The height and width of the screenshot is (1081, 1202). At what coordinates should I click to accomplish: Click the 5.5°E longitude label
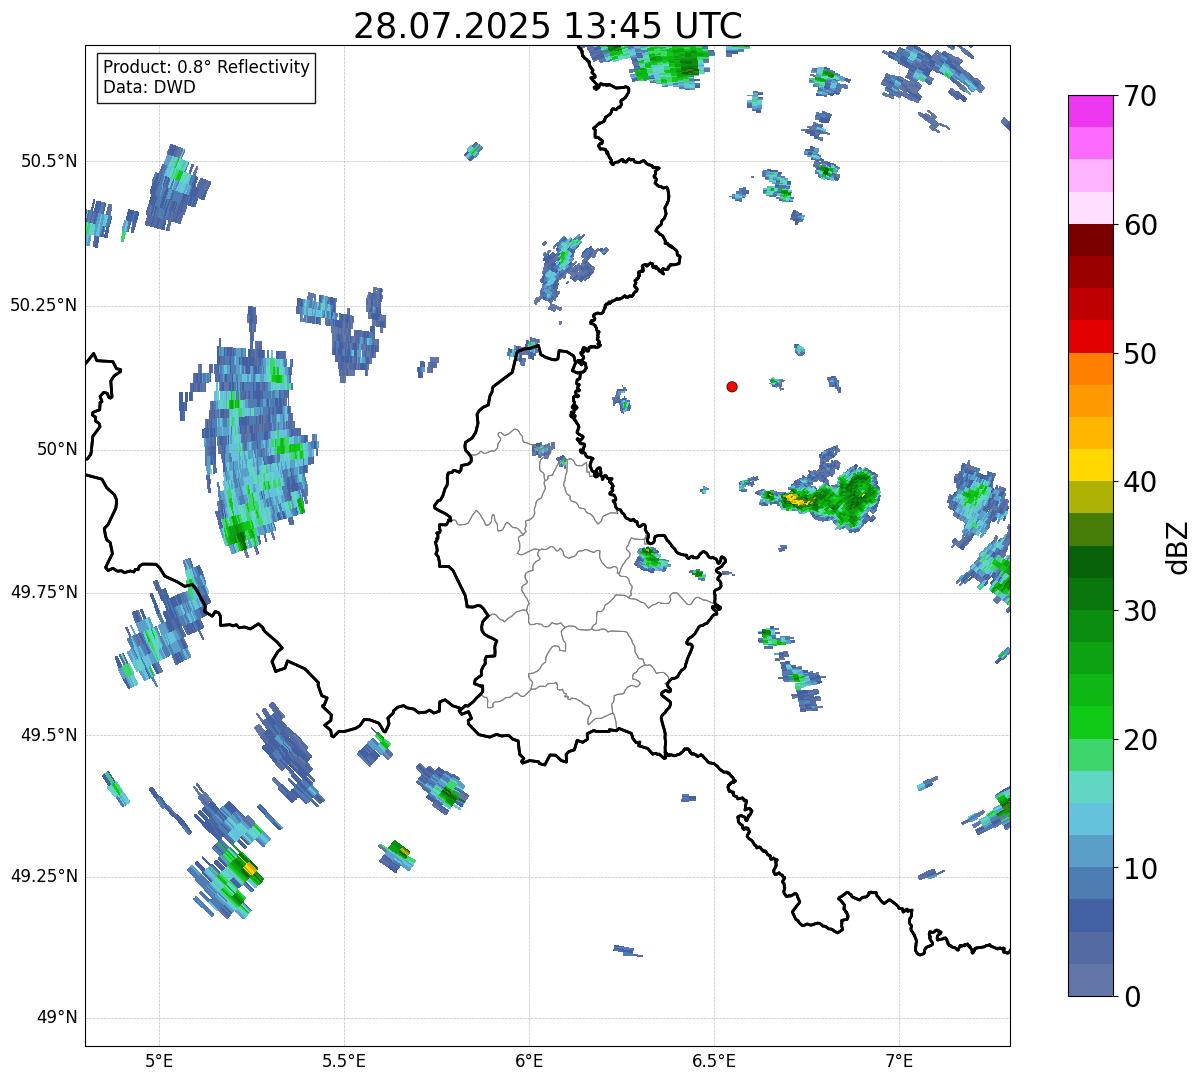point(344,1060)
